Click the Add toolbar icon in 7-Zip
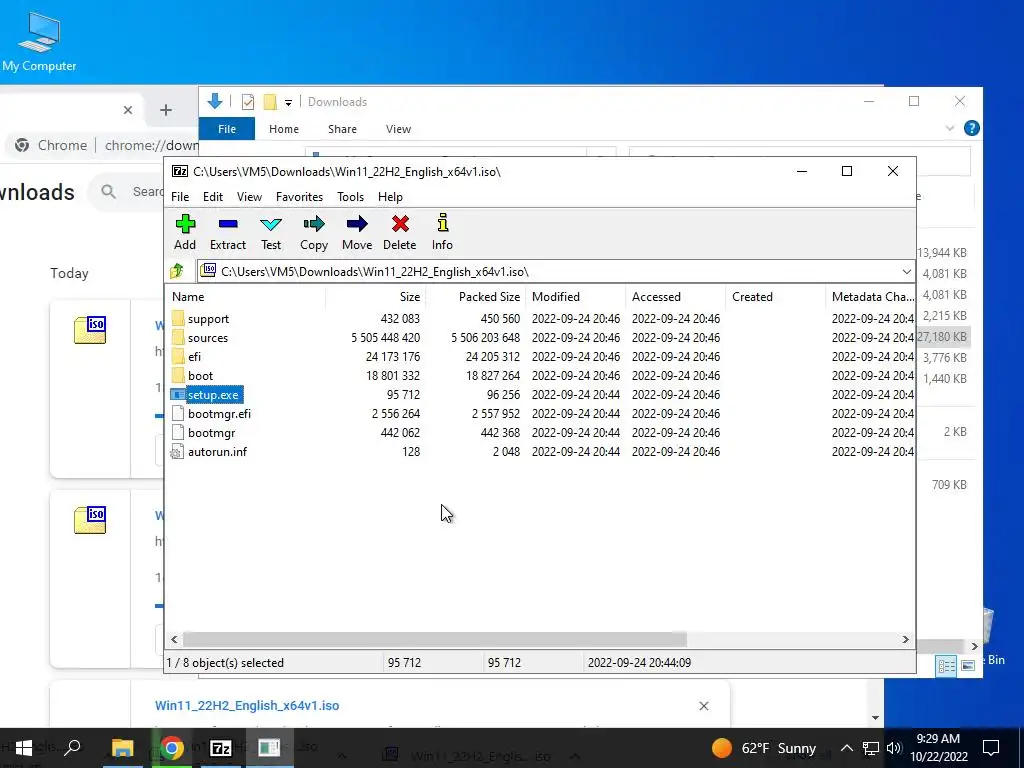Viewport: 1024px width, 768px height. click(x=185, y=224)
